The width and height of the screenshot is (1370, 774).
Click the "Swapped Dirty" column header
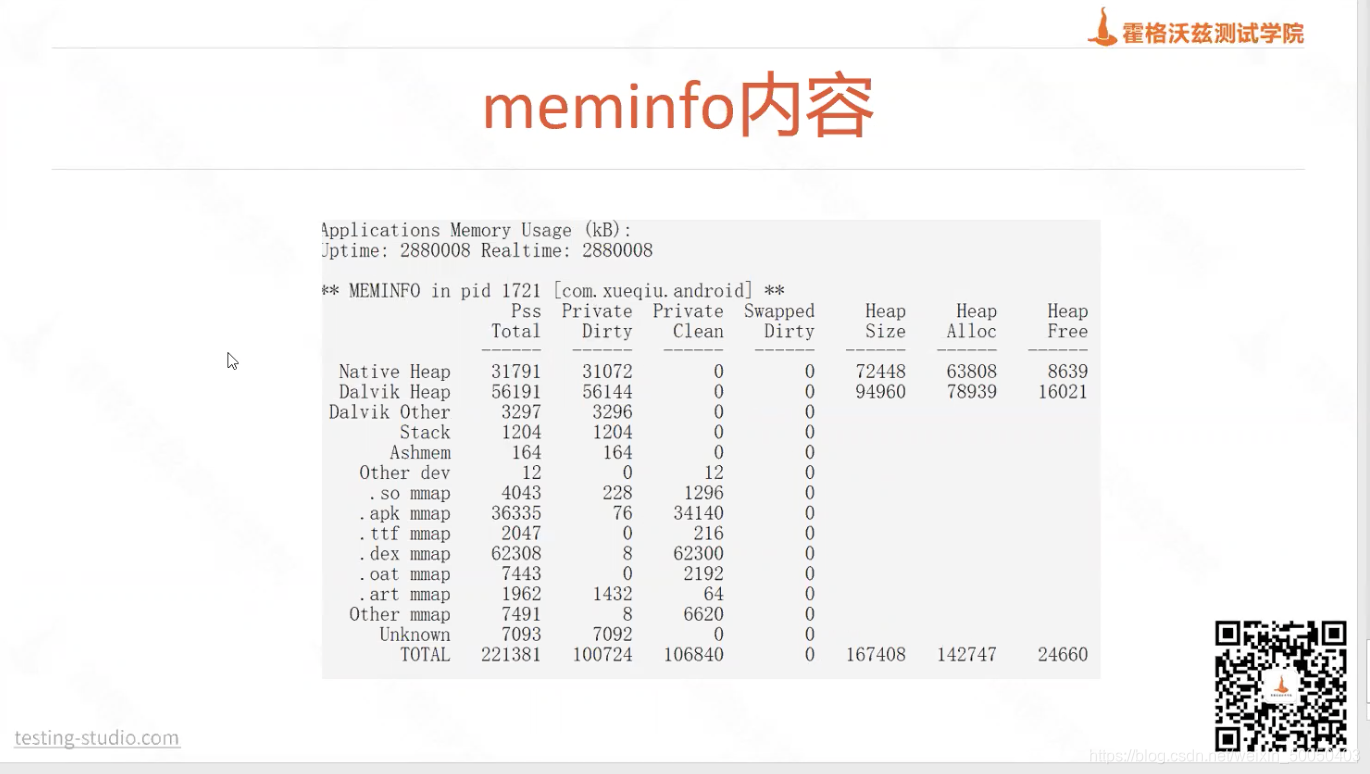[779, 321]
